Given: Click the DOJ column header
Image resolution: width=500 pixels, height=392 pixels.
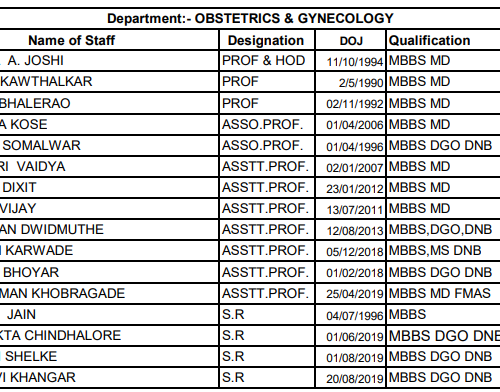Looking at the screenshot, I should (351, 40).
